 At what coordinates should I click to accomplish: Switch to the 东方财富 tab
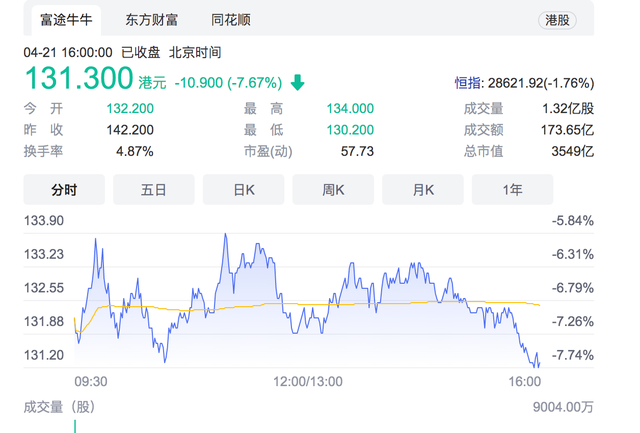tap(151, 20)
